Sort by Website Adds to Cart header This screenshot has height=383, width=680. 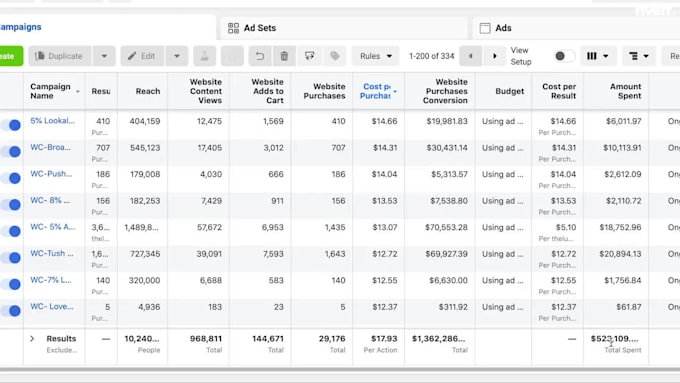267,91
